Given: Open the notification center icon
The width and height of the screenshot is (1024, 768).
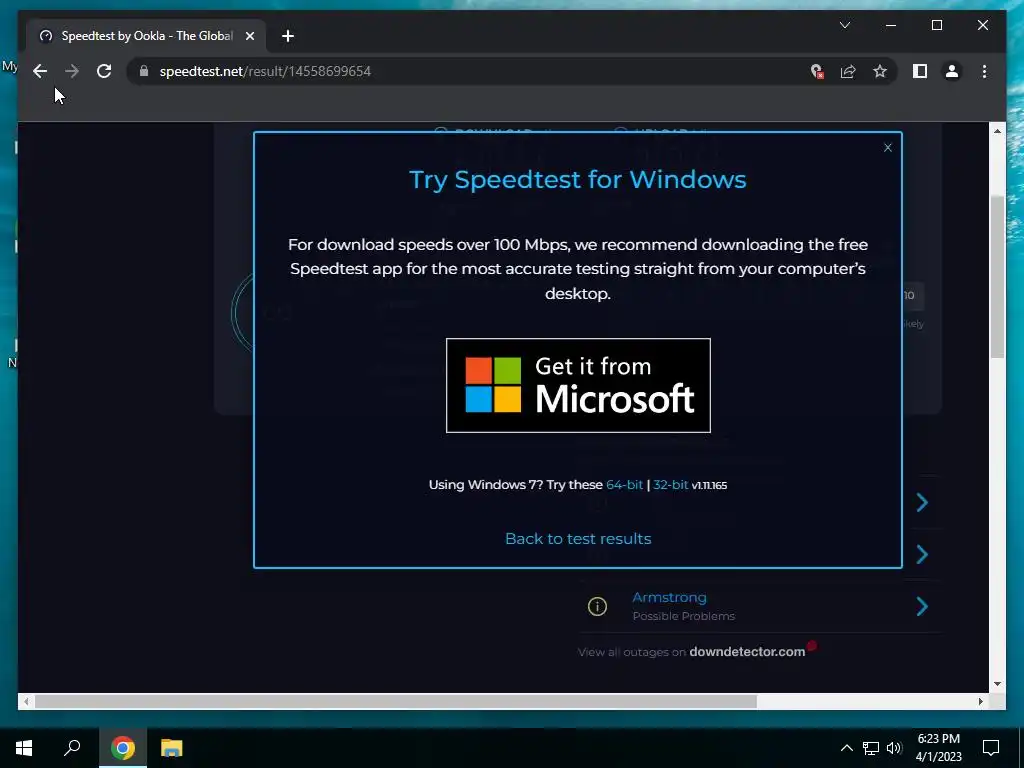Looking at the screenshot, I should (x=991, y=748).
